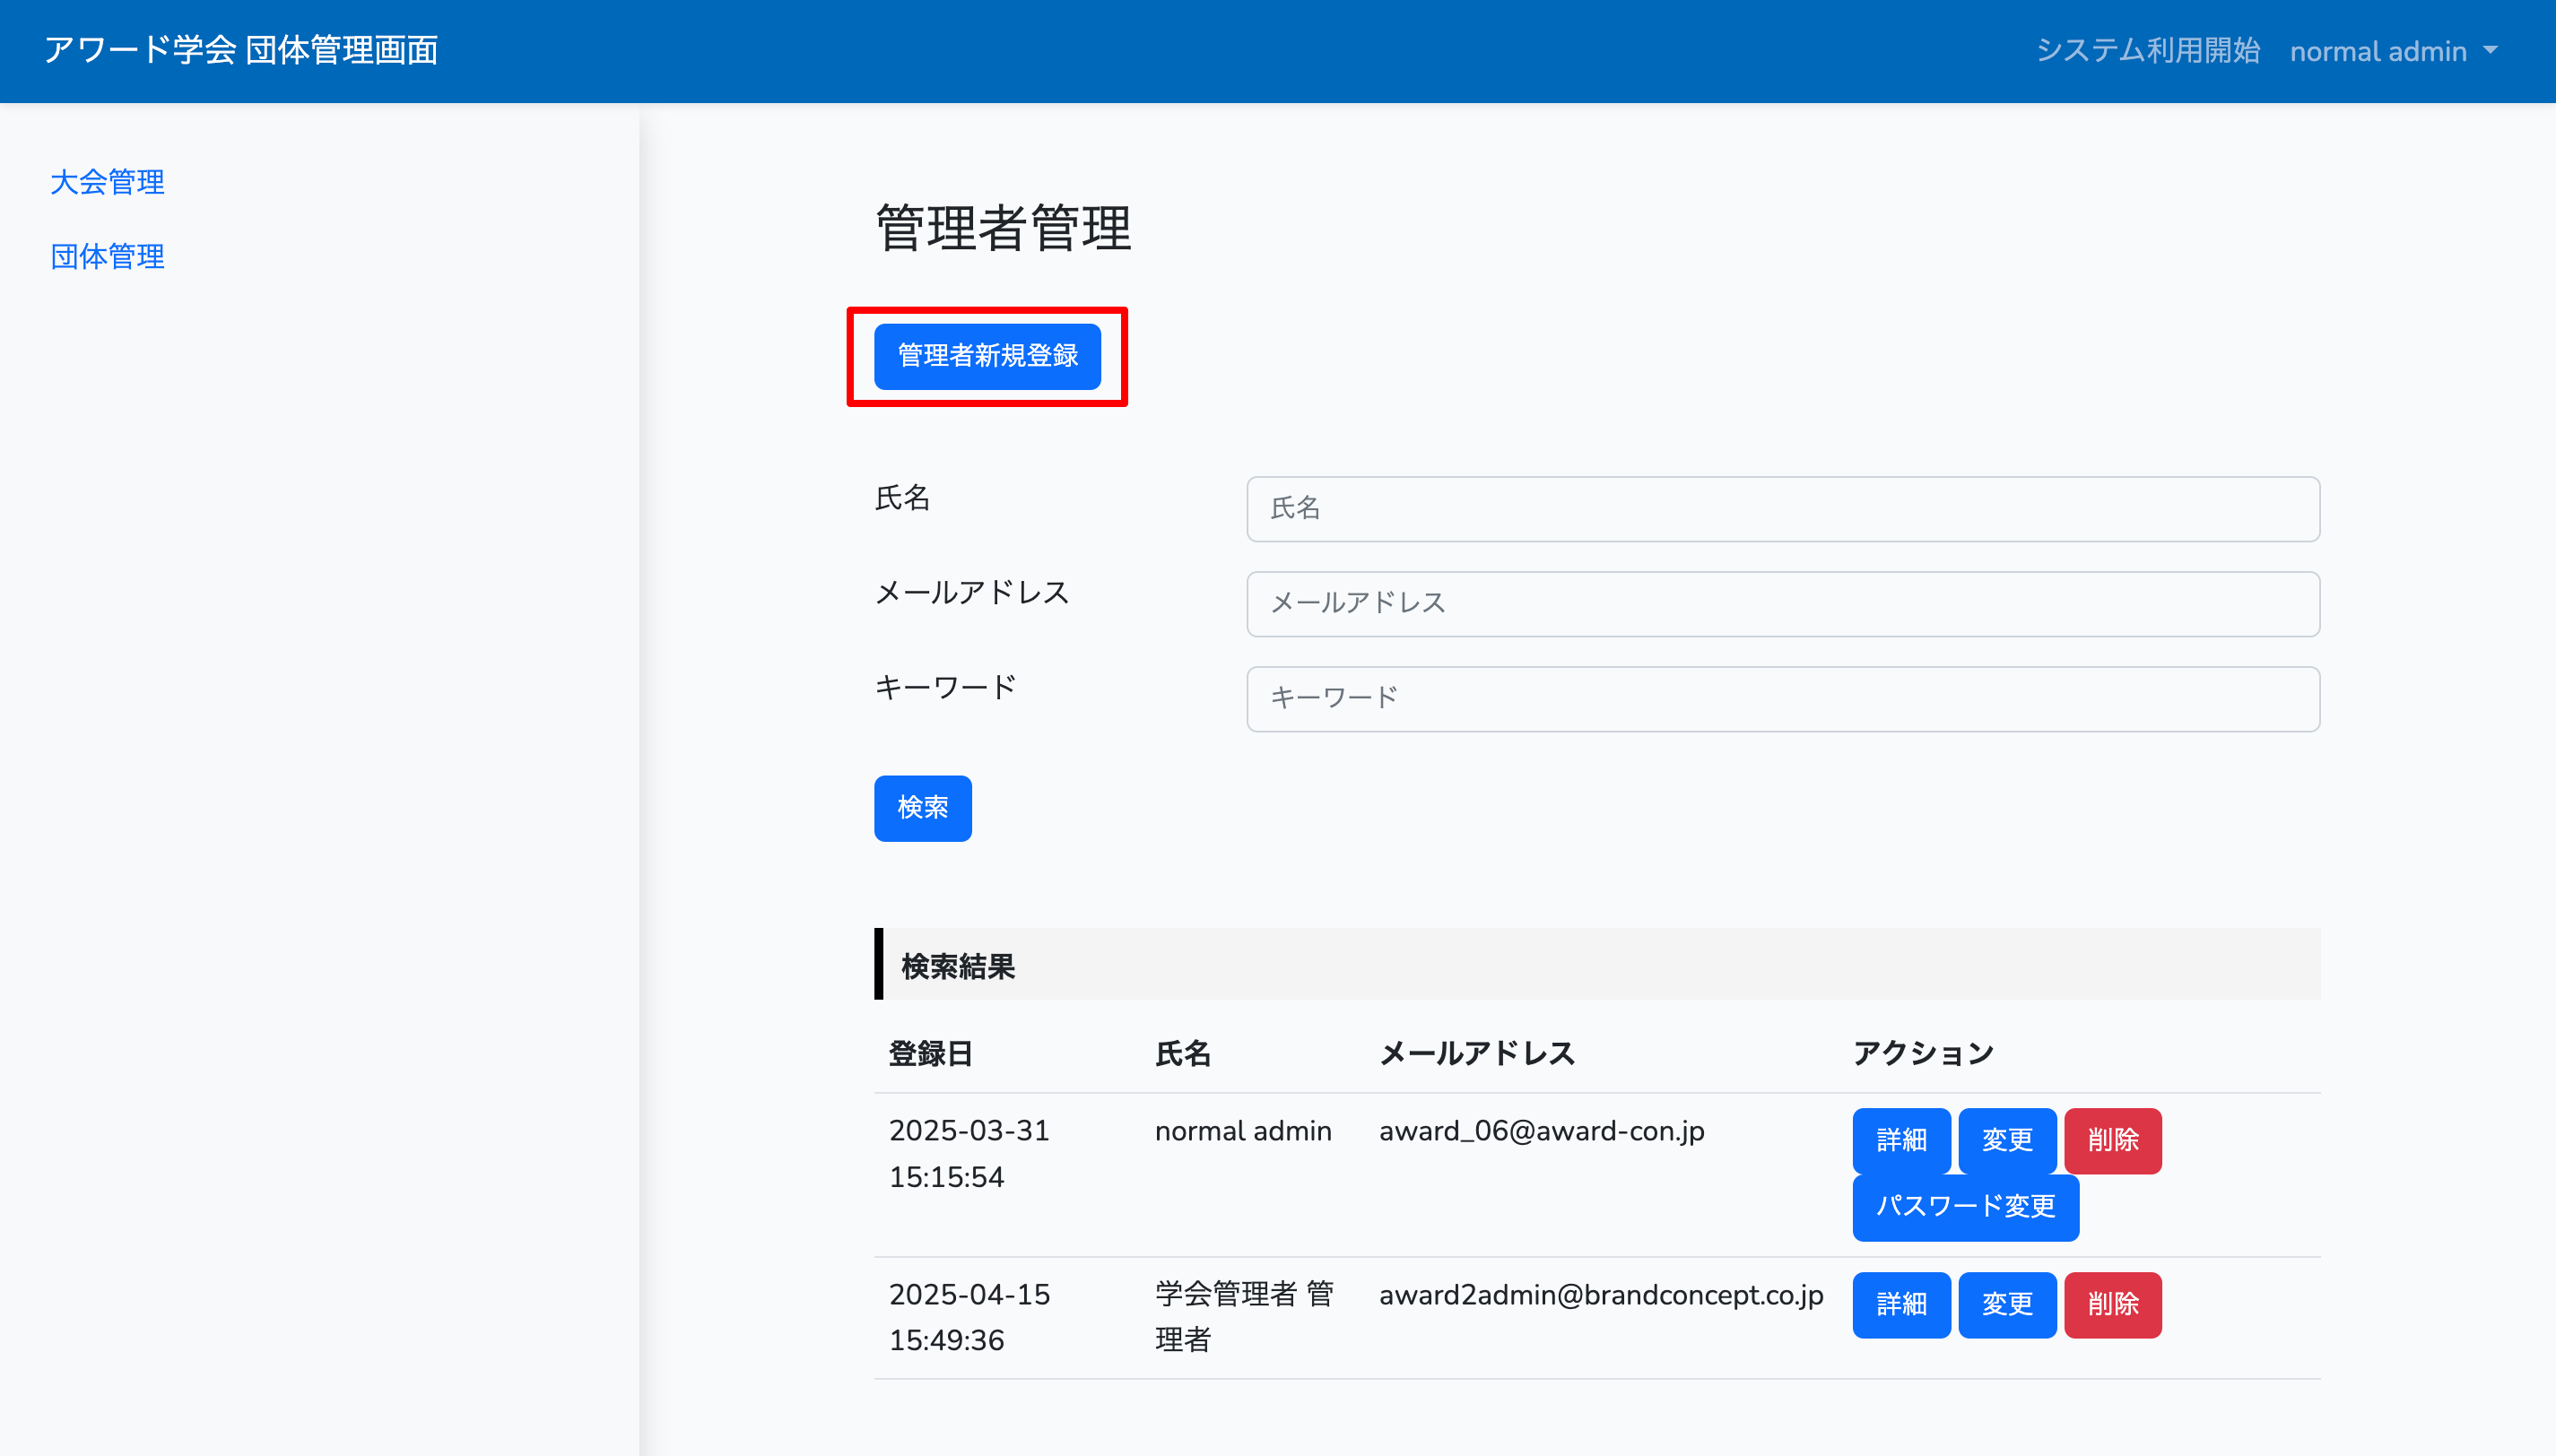Click the 登録日 column header
This screenshot has width=2556, height=1456.
click(x=930, y=1053)
